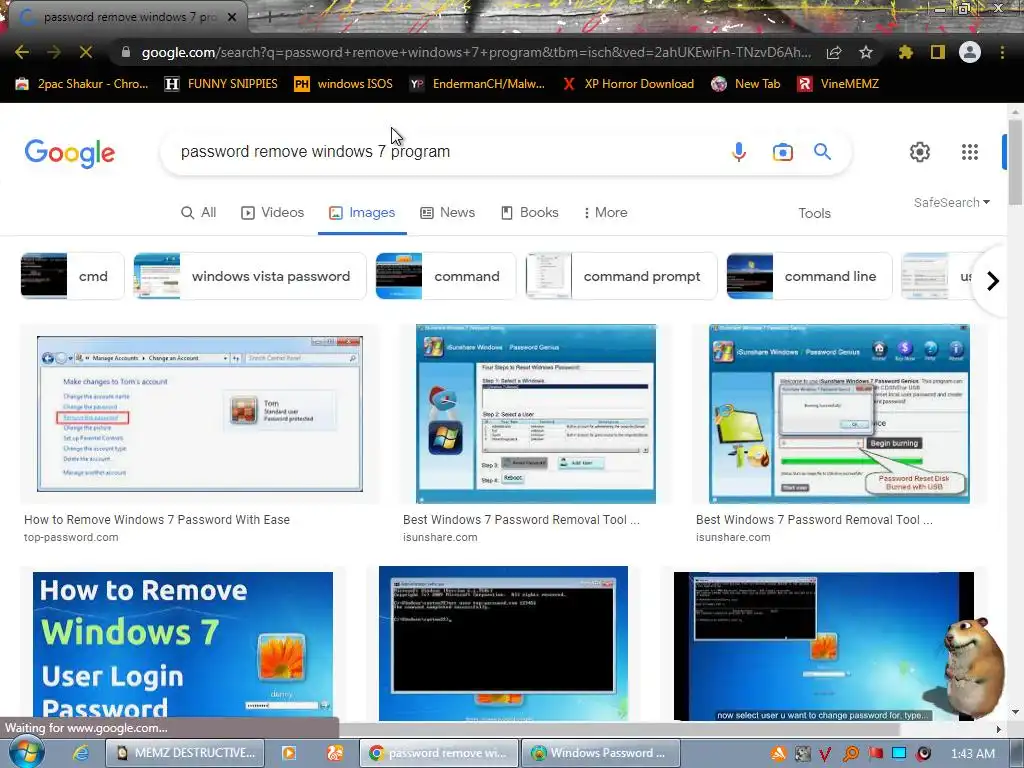Open the Google apps grid
Image resolution: width=1024 pixels, height=768 pixels.
pyautogui.click(x=970, y=152)
